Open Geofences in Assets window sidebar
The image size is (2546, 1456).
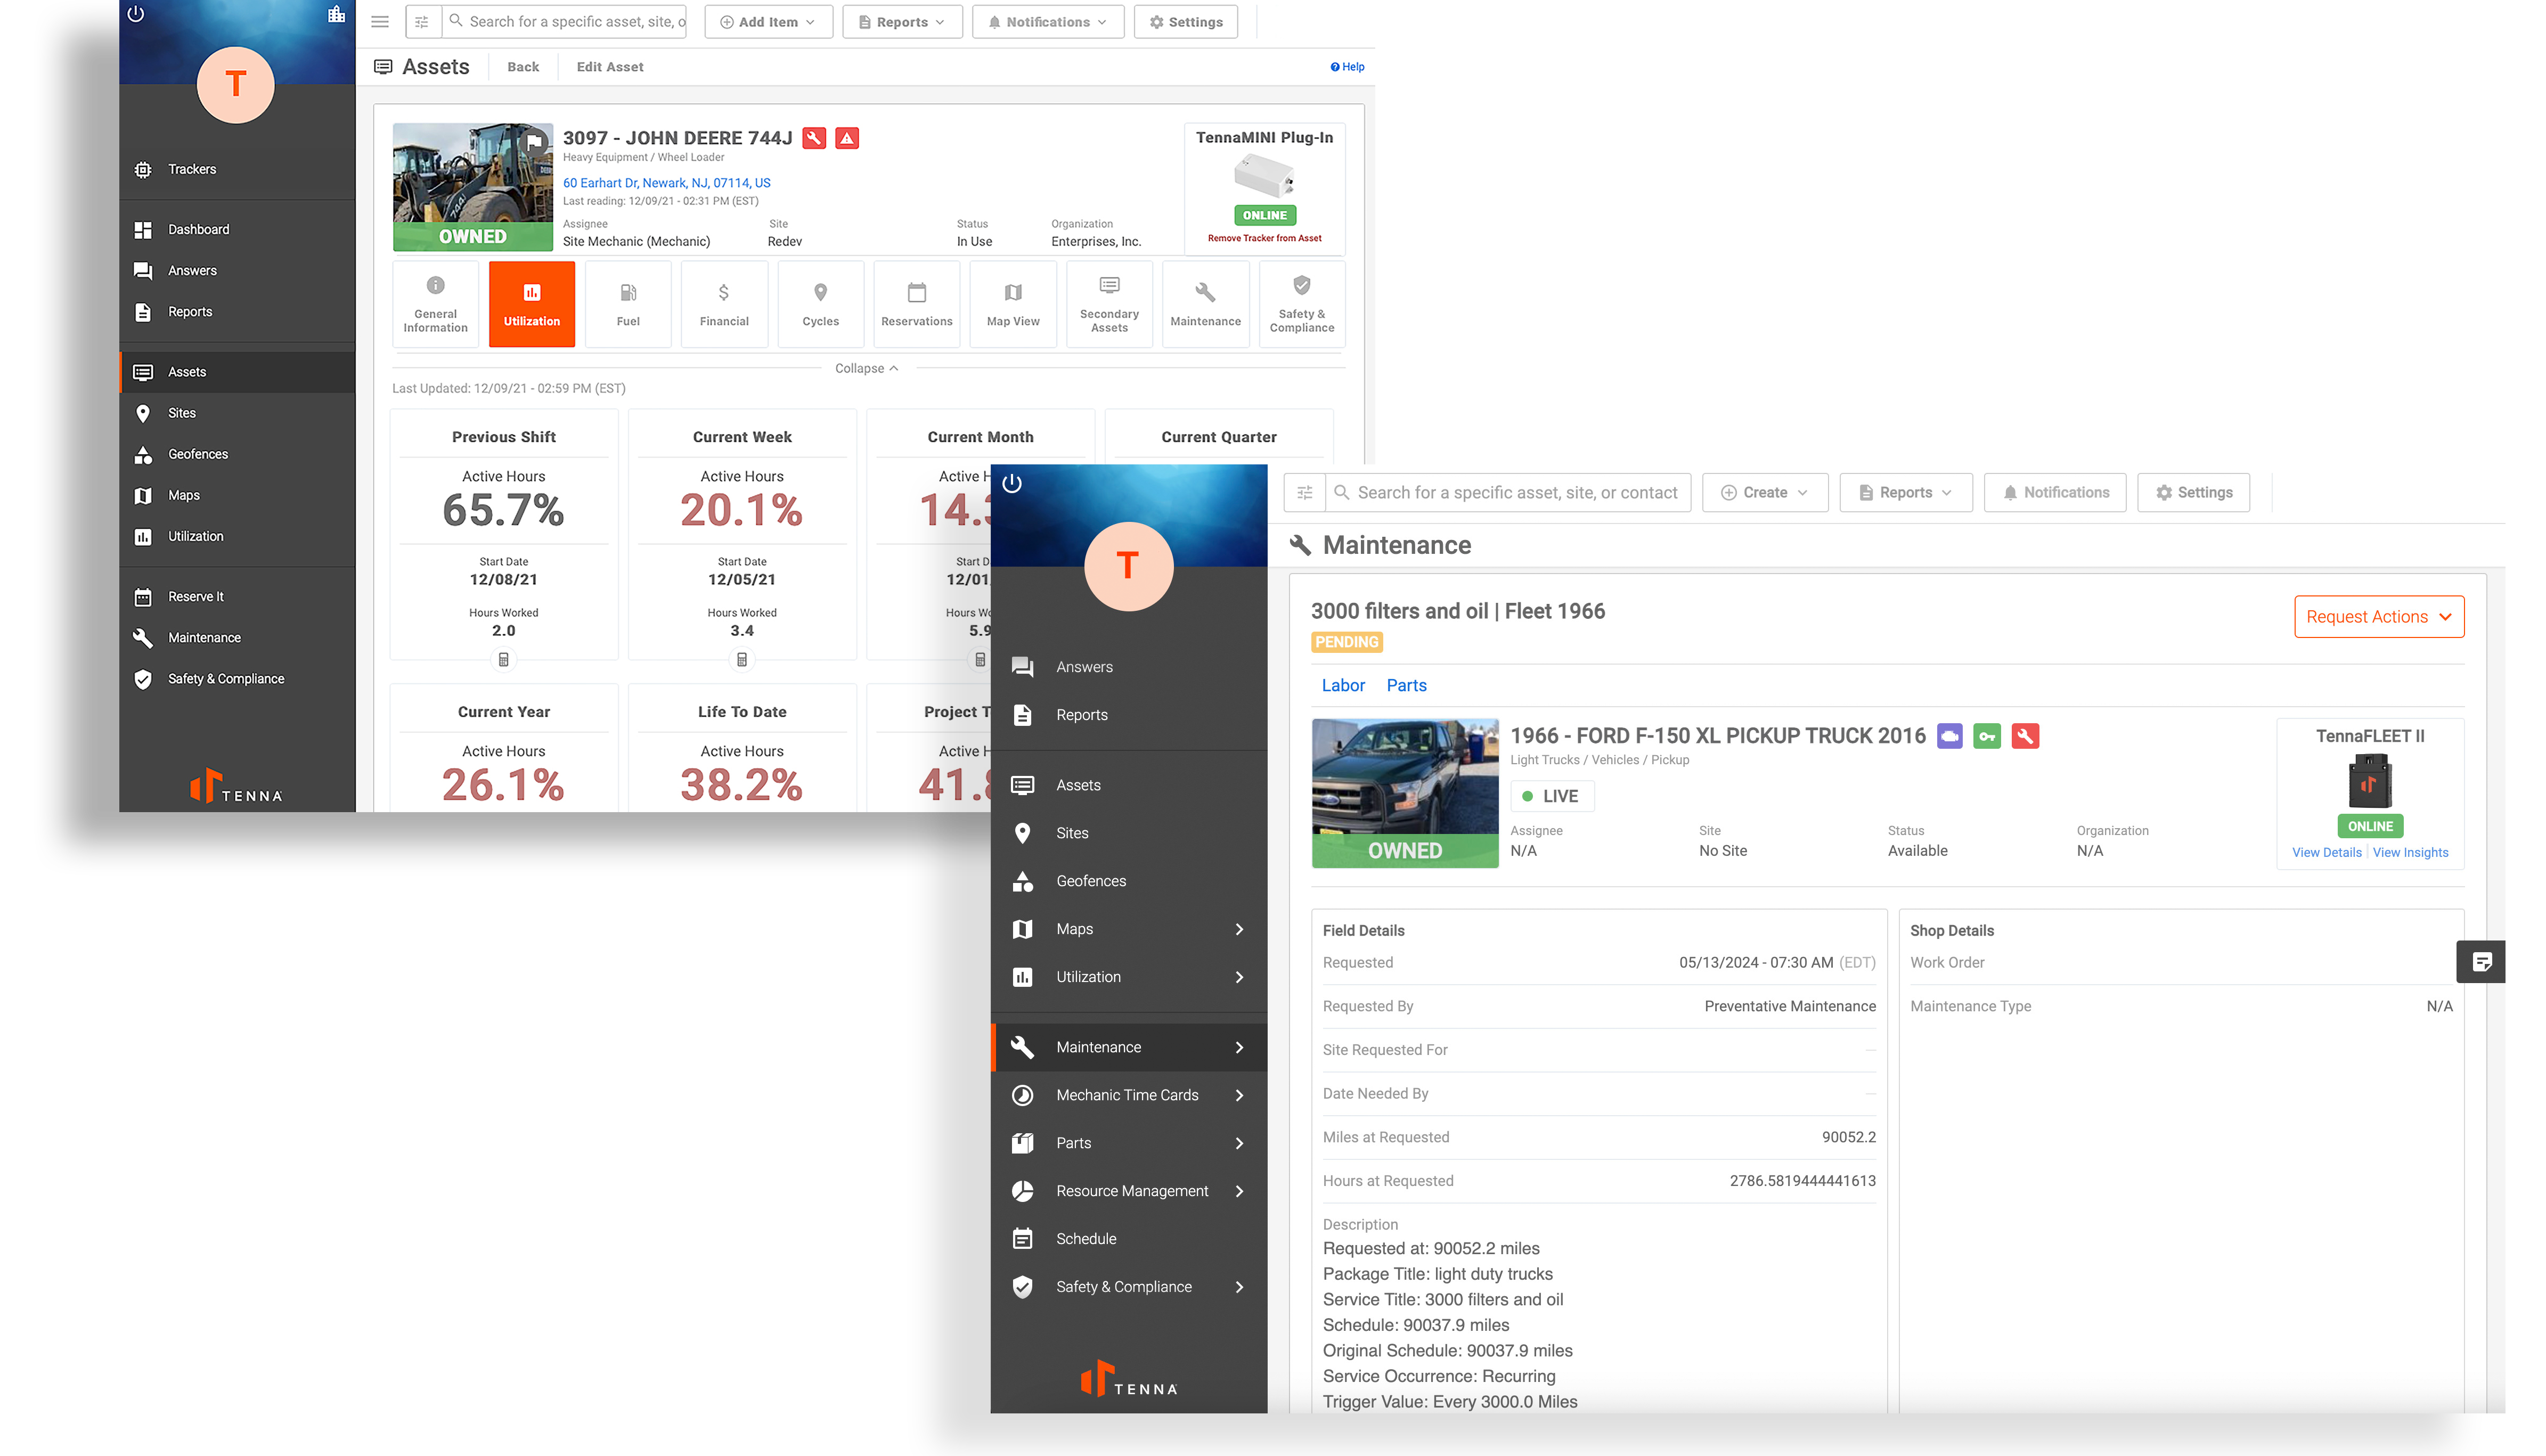237,454
